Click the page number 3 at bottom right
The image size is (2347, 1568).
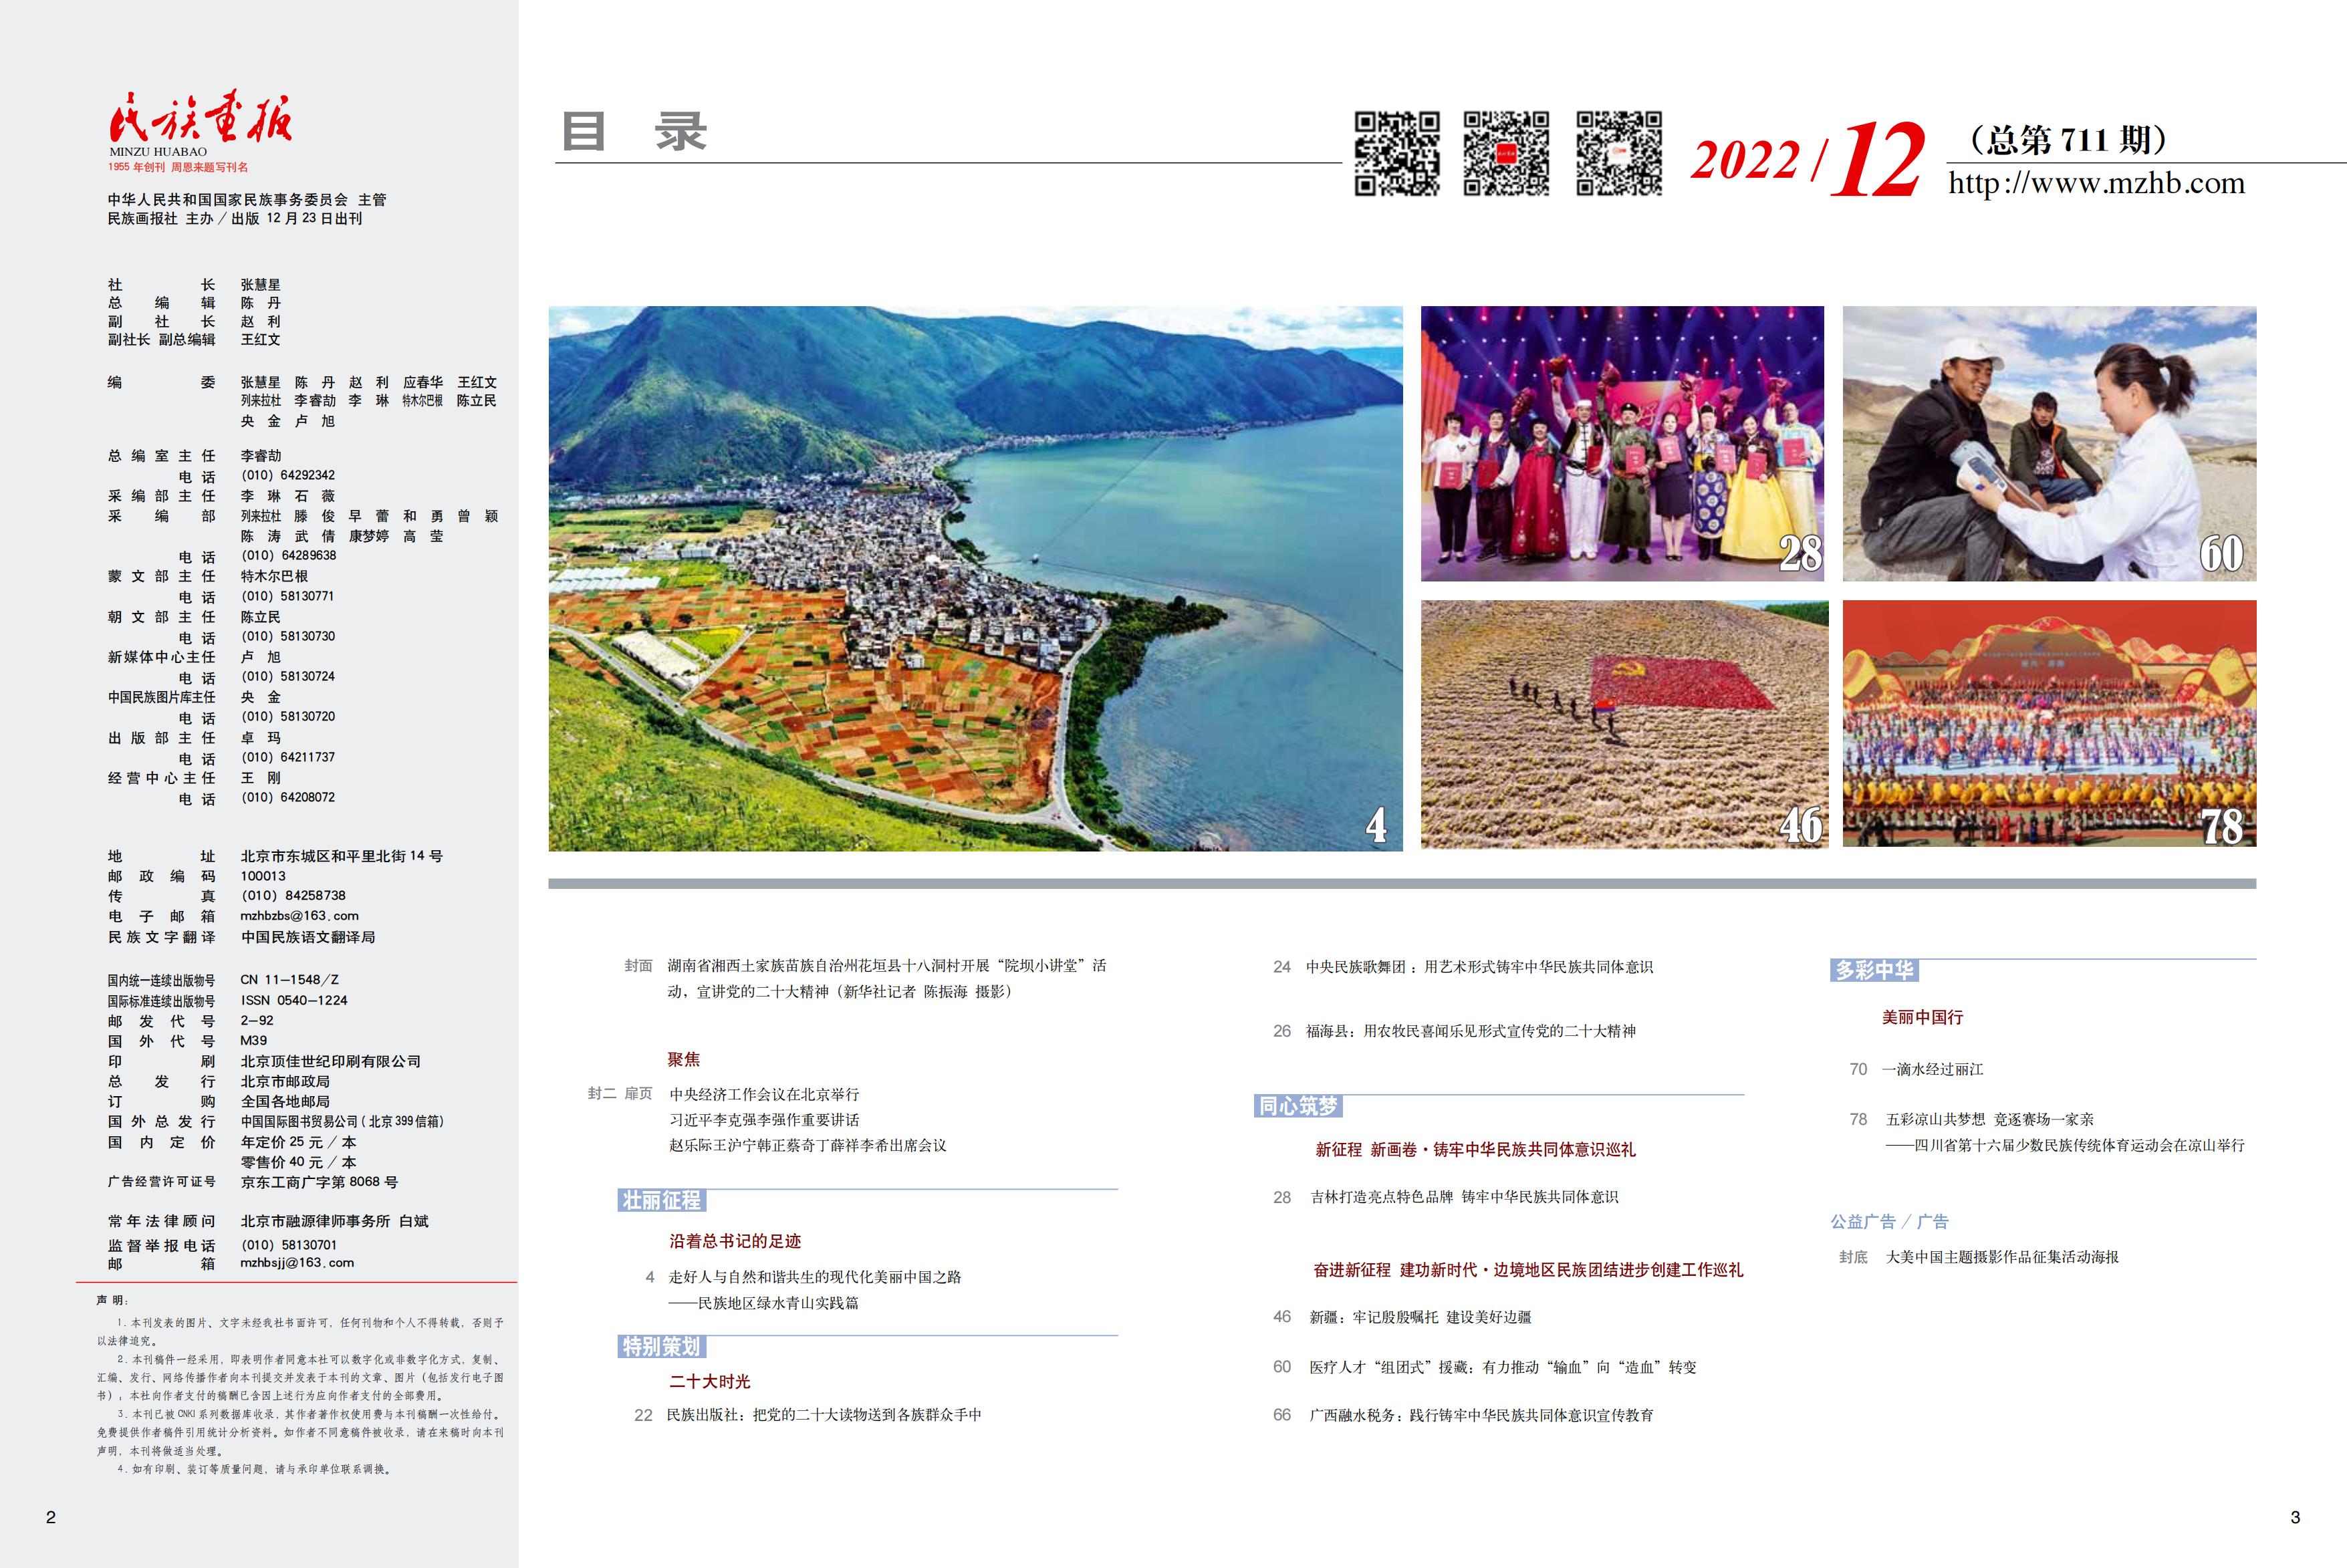pos(2295,1517)
